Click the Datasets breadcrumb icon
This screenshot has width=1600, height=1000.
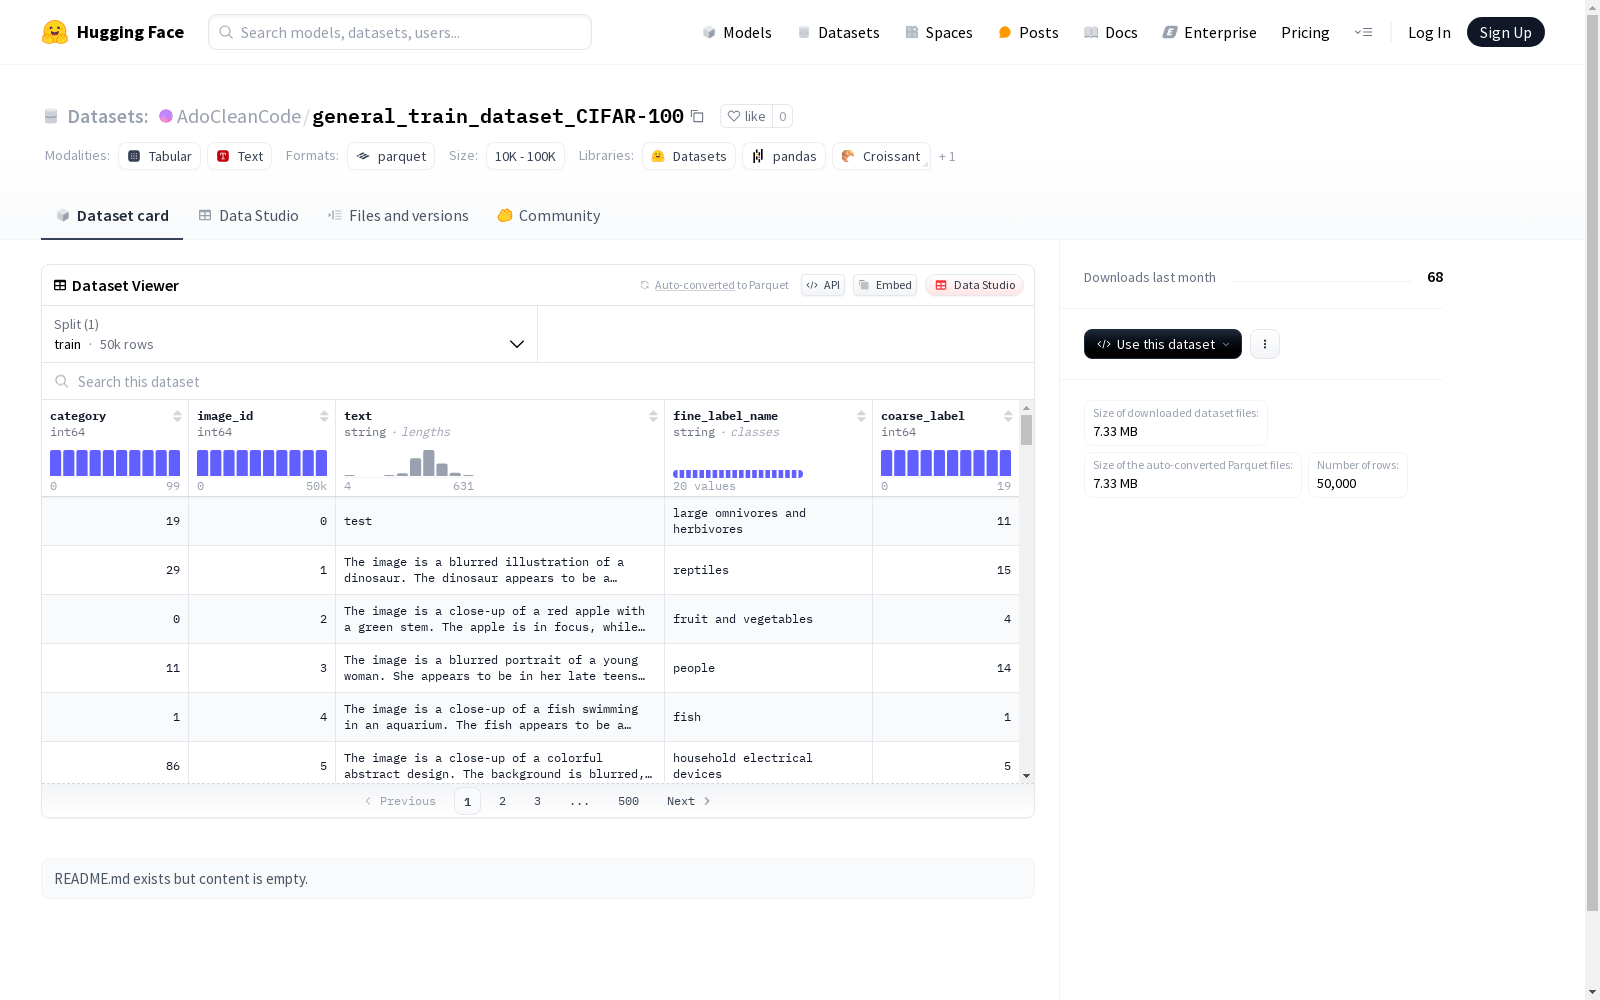point(51,116)
